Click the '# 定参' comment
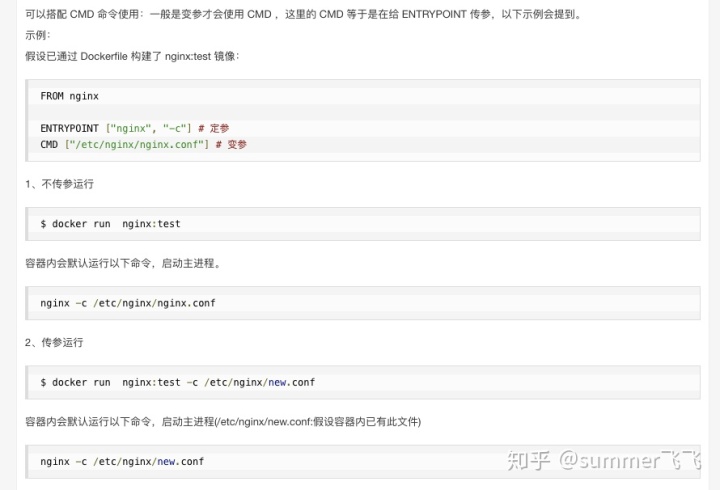The height and width of the screenshot is (490, 720). pos(214,128)
